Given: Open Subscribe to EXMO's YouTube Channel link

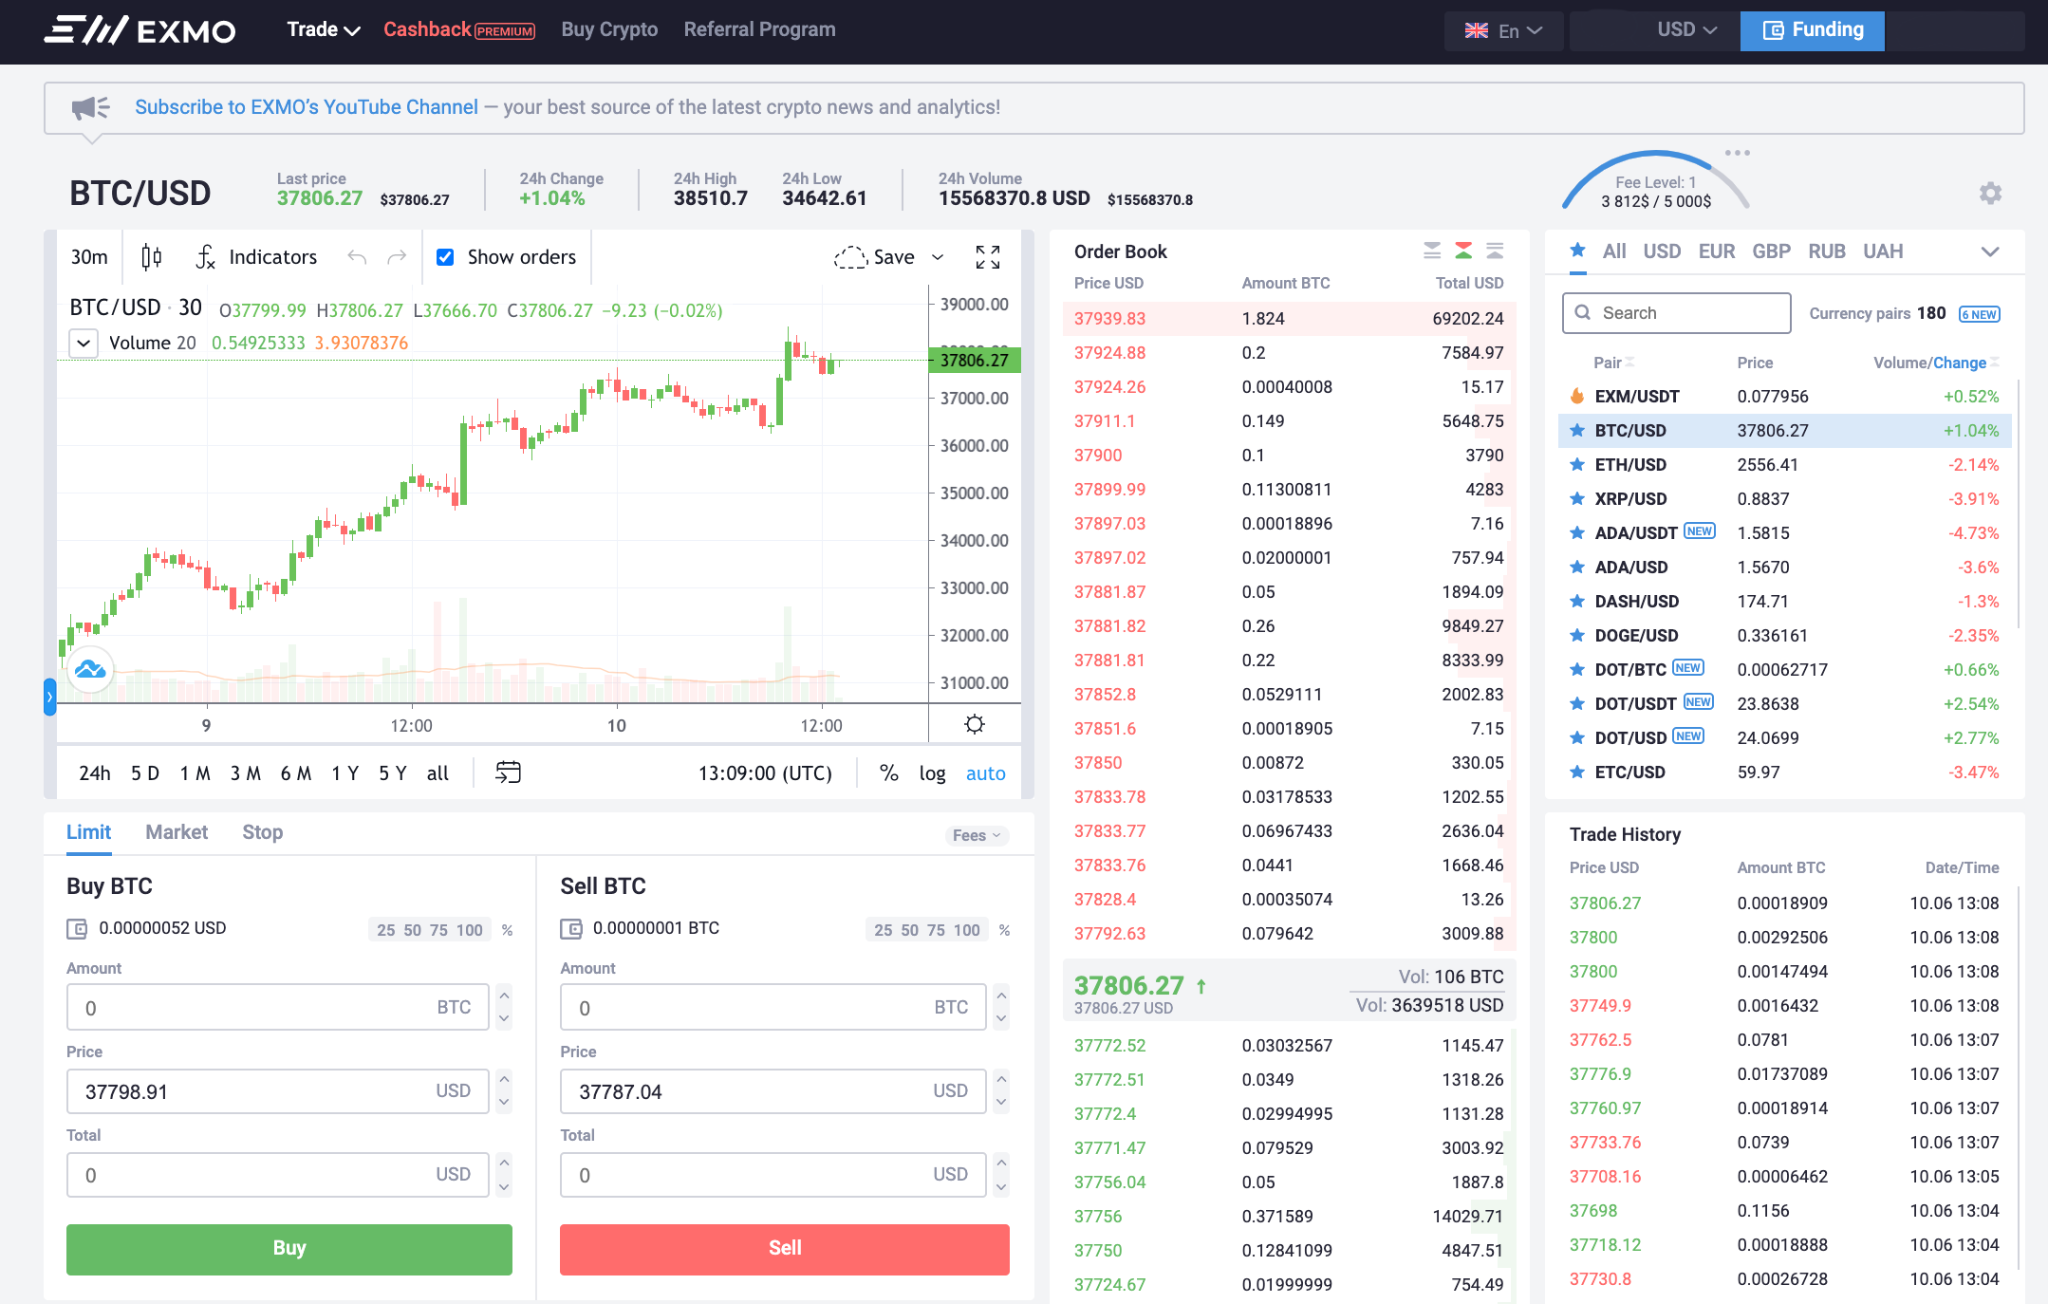Looking at the screenshot, I should [306, 107].
